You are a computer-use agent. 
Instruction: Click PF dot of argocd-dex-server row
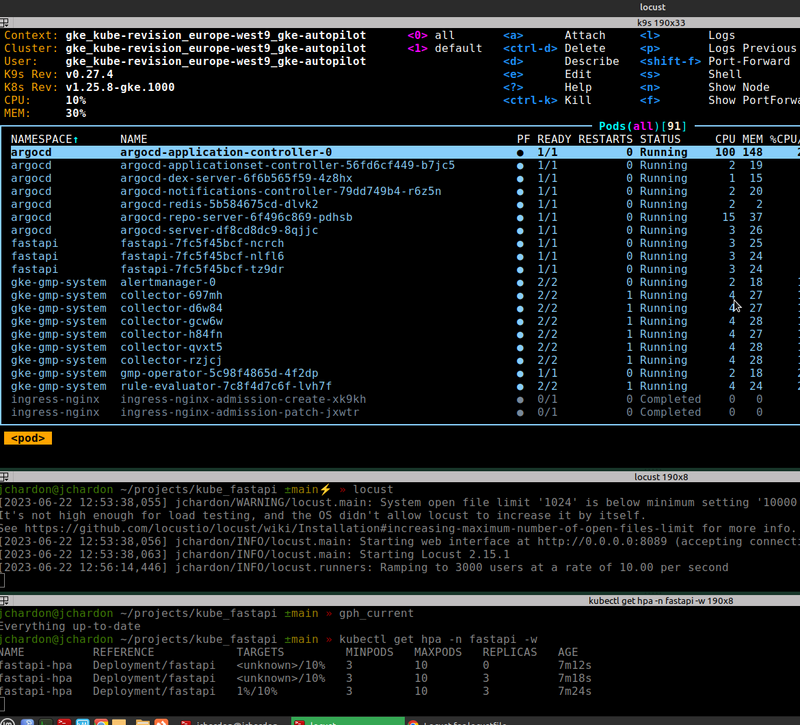520,179
